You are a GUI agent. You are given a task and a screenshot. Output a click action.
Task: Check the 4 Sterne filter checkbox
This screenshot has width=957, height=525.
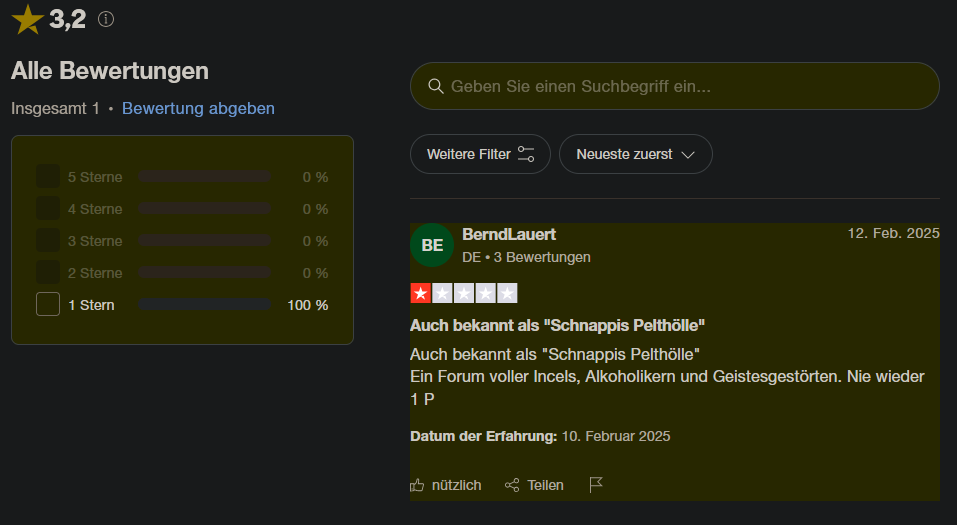(x=48, y=209)
